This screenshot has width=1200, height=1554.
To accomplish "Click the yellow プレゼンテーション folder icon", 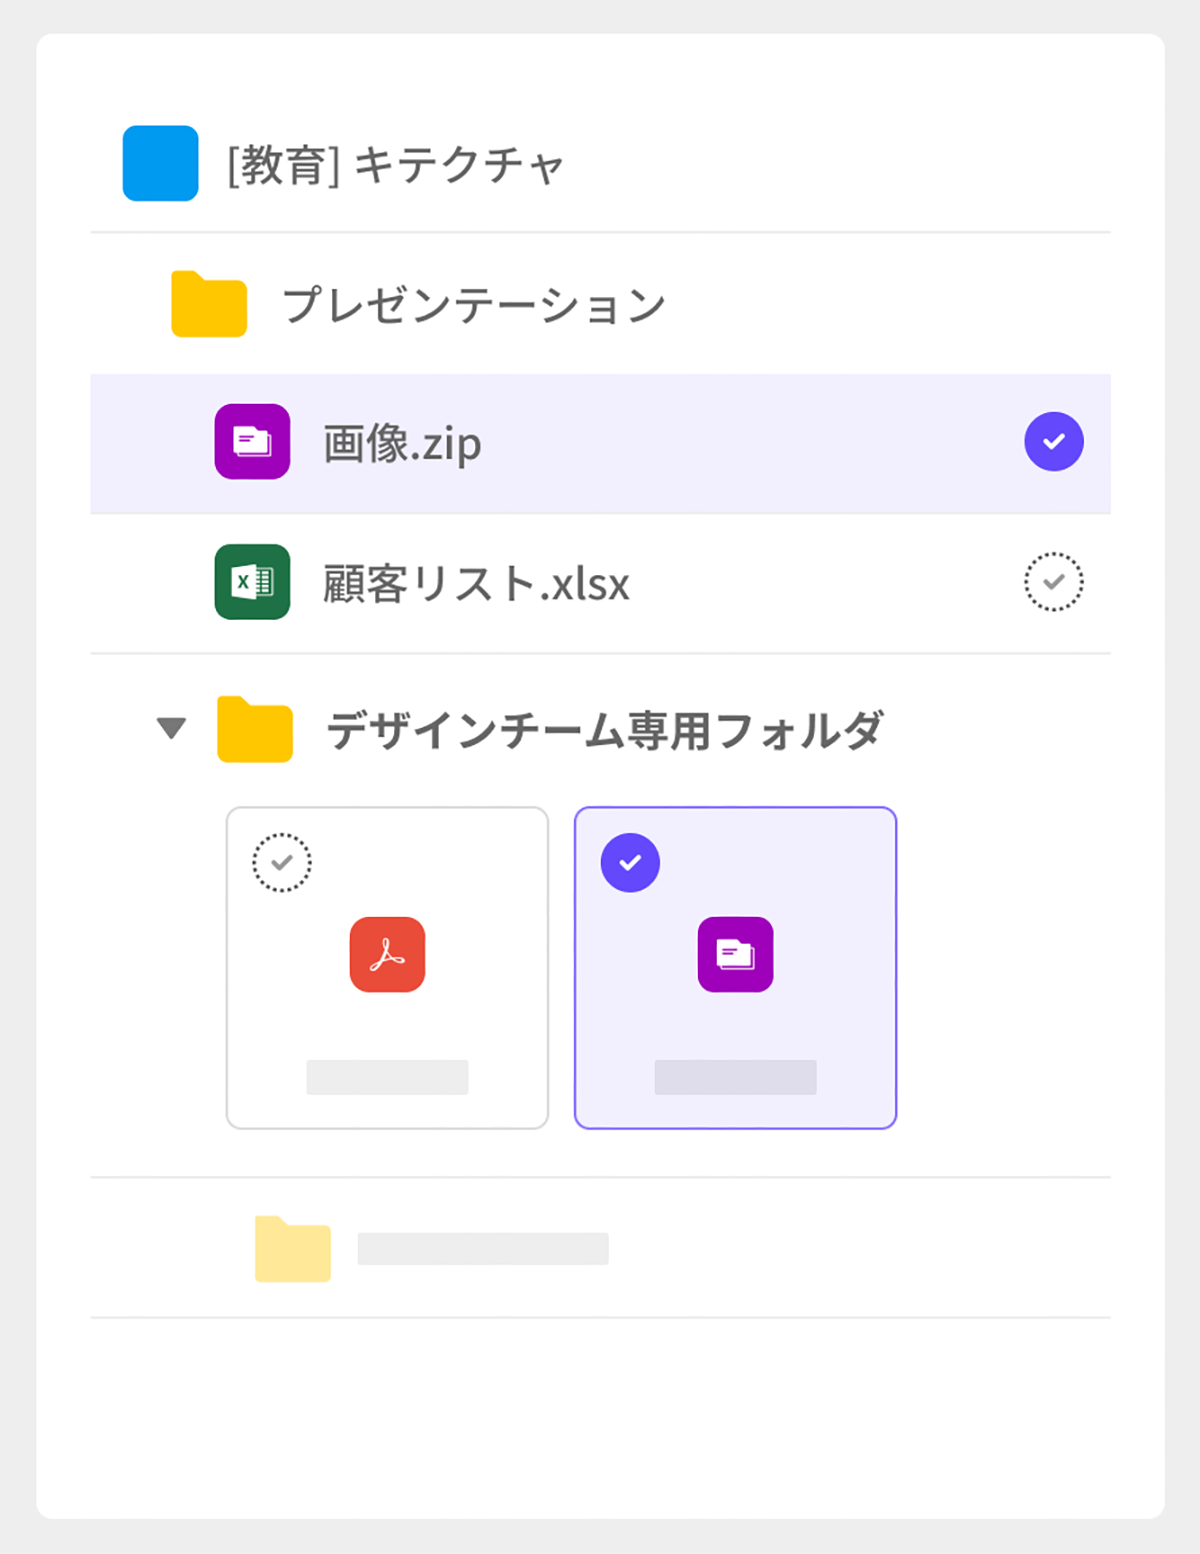I will [209, 304].
